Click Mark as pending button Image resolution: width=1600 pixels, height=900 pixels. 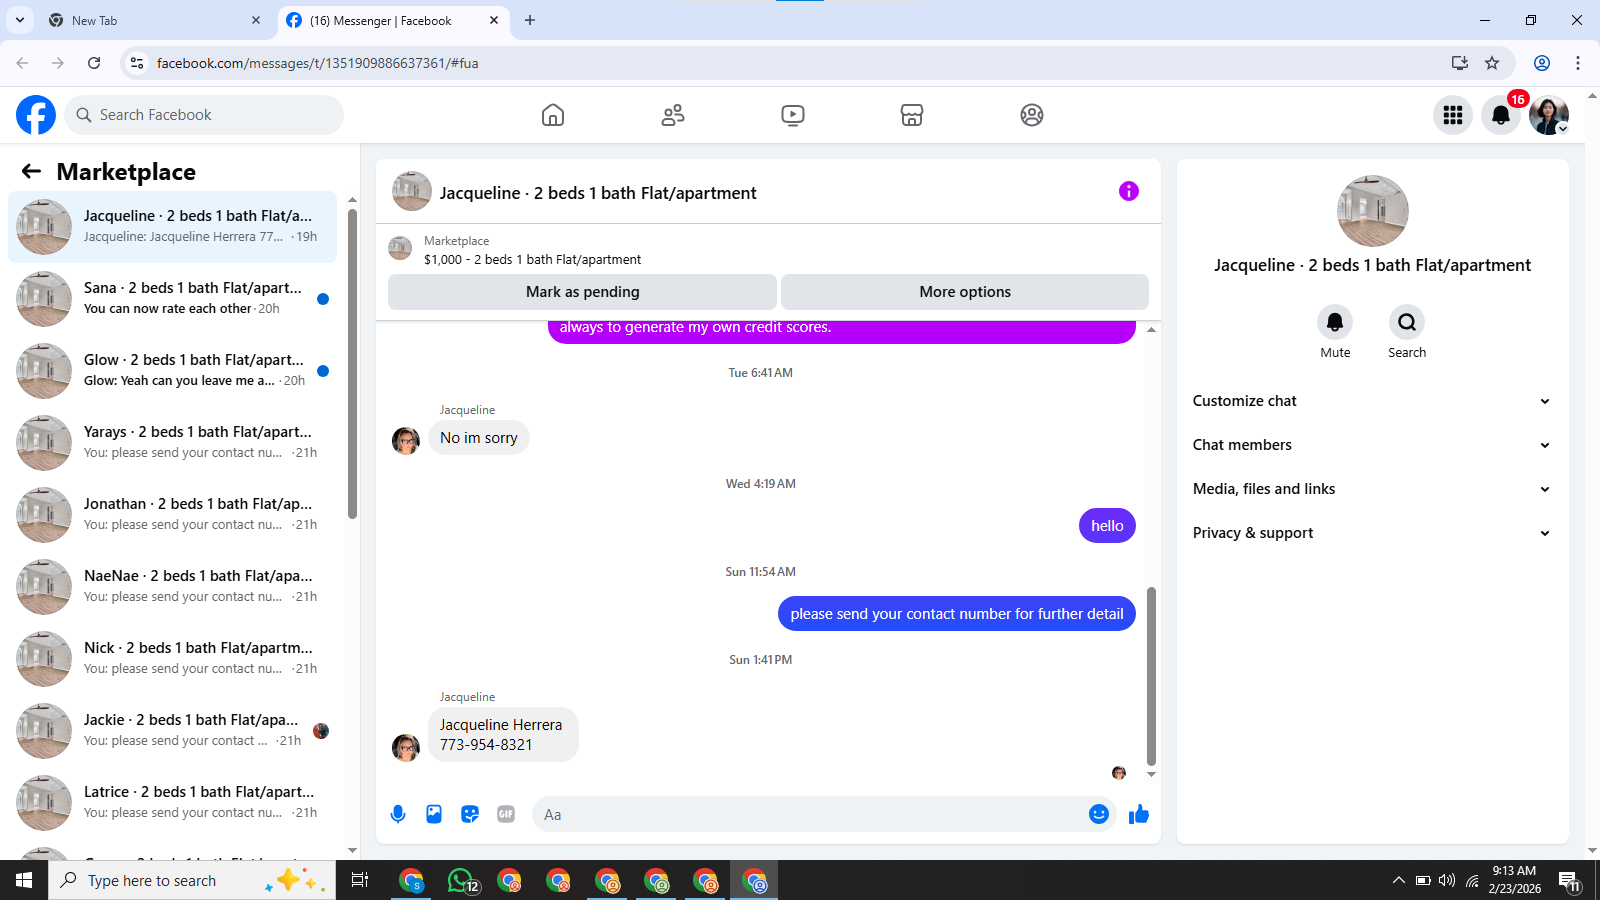(582, 292)
